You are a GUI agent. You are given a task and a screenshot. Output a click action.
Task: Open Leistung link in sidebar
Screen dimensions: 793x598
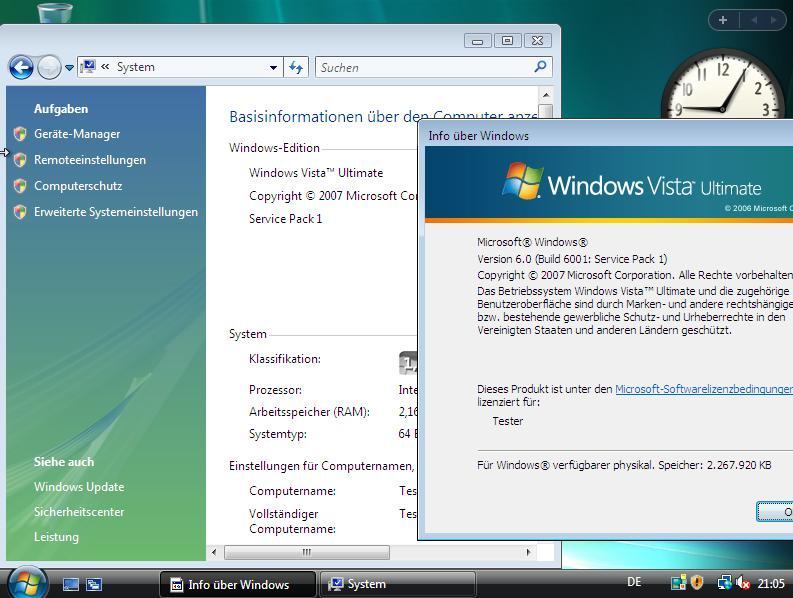coord(56,537)
